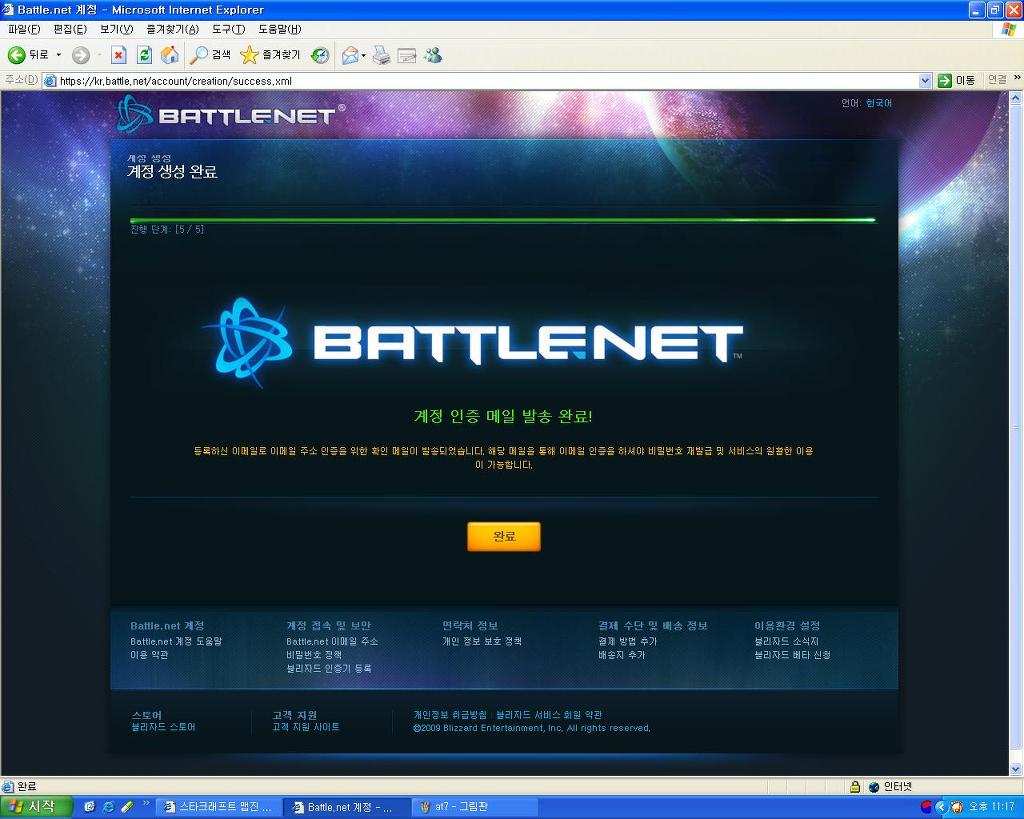Screen dimensions: 1024x819
Task: Open the Messenger toolbar icon
Action: pyautogui.click(x=433, y=56)
